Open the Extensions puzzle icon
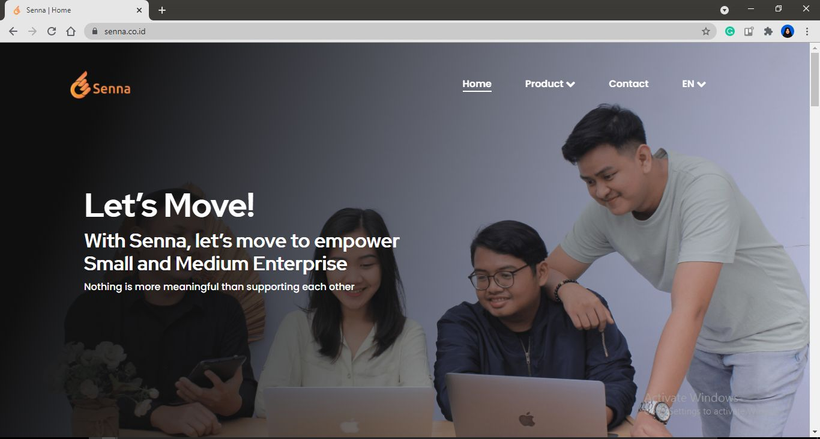This screenshot has height=439, width=820. coord(768,31)
